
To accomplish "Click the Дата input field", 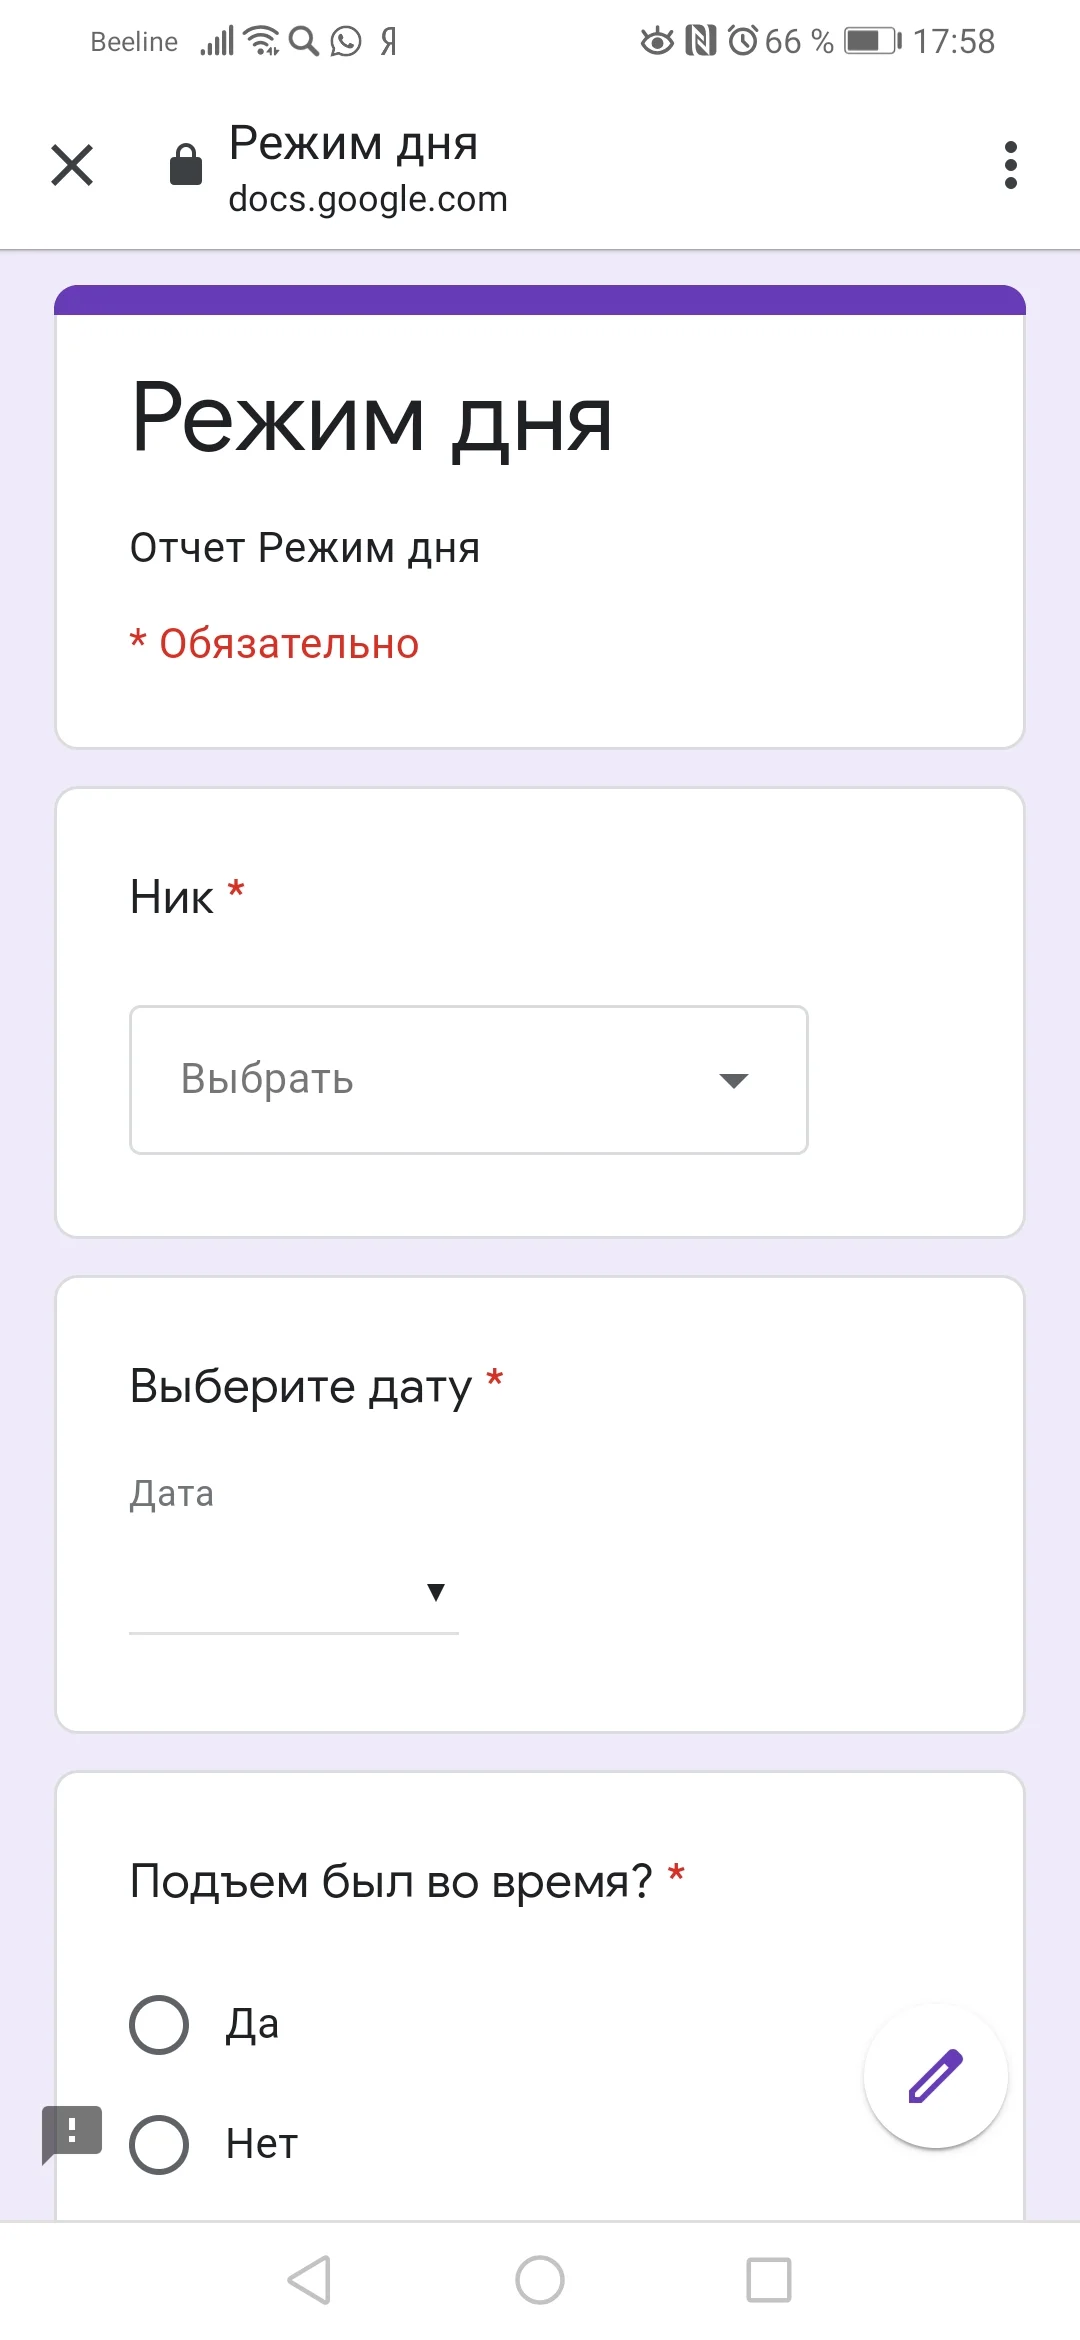I will (280, 1592).
